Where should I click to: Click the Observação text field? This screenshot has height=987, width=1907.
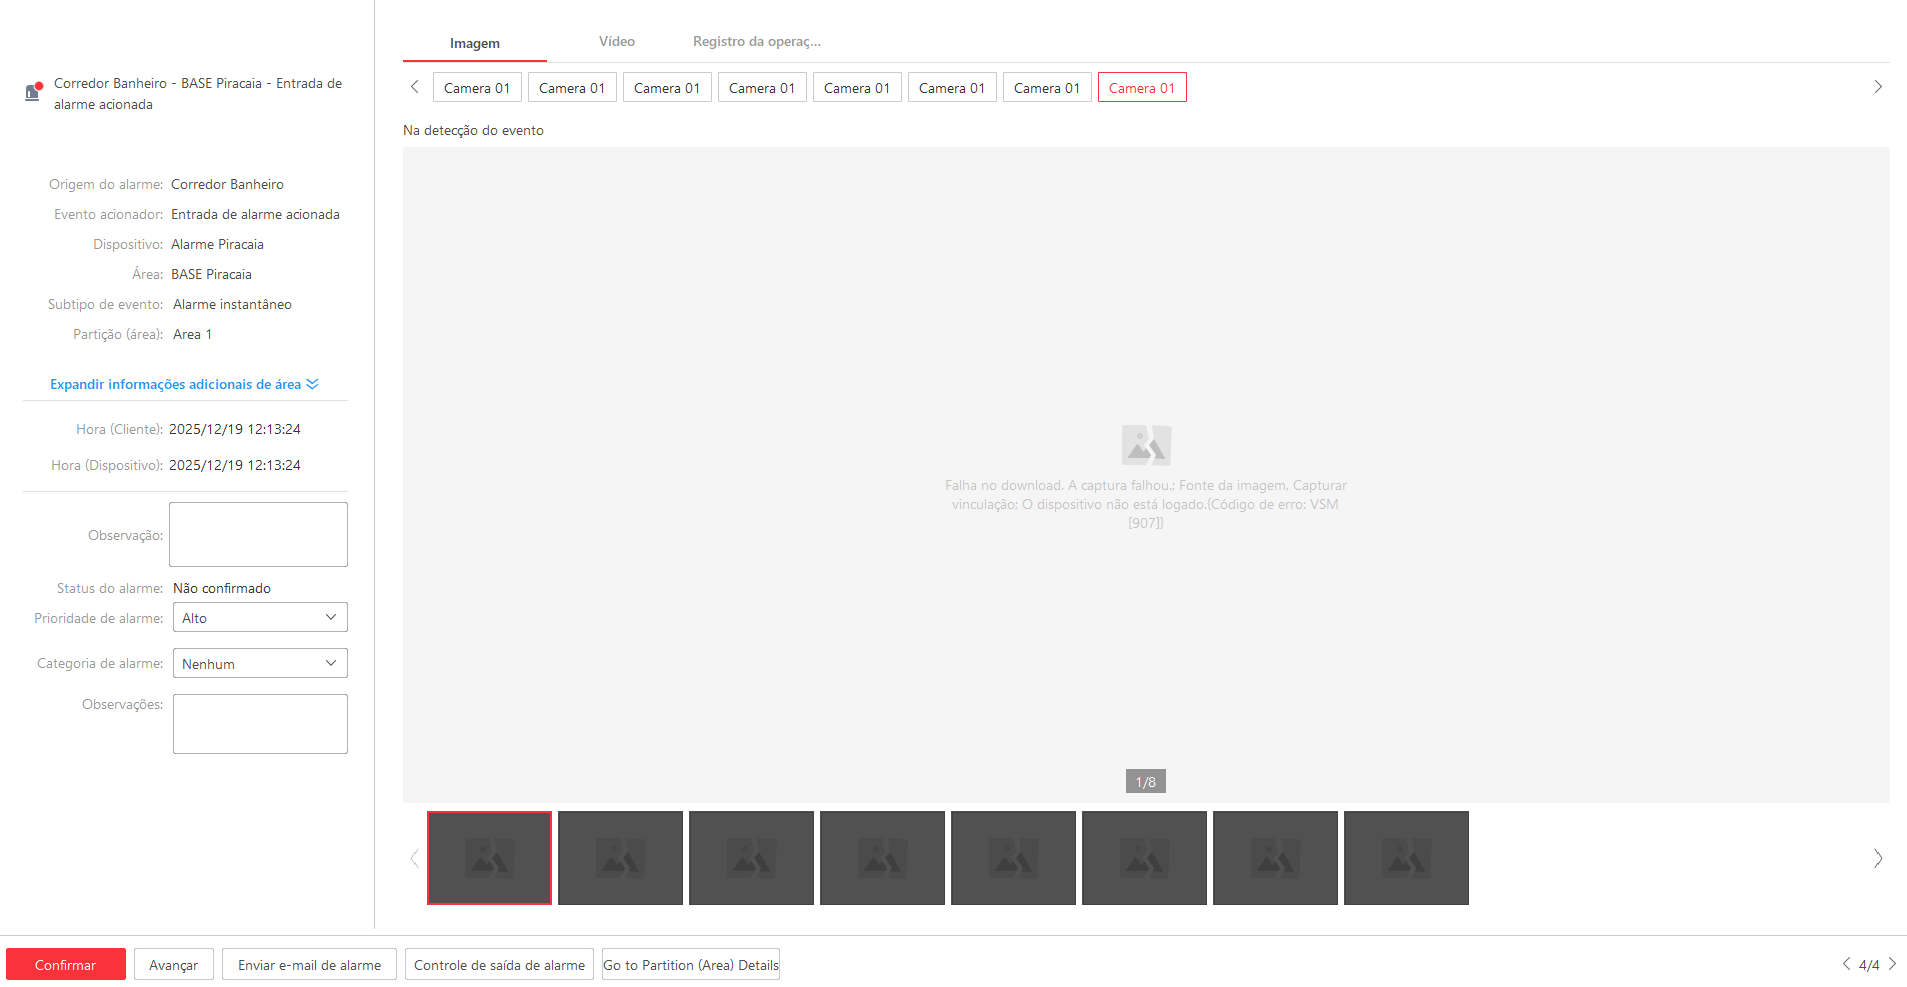[258, 535]
